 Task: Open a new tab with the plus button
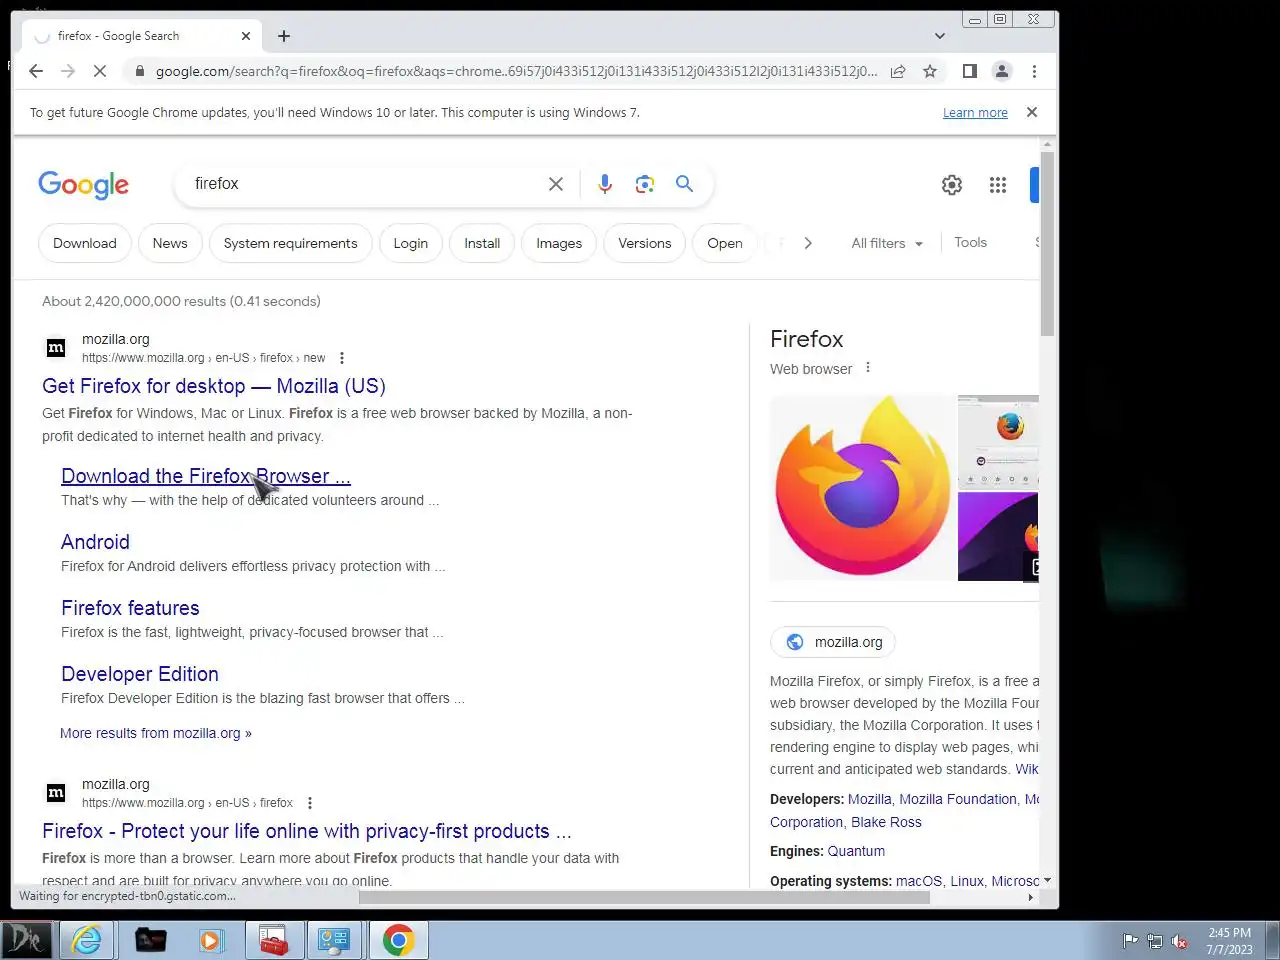coord(284,36)
